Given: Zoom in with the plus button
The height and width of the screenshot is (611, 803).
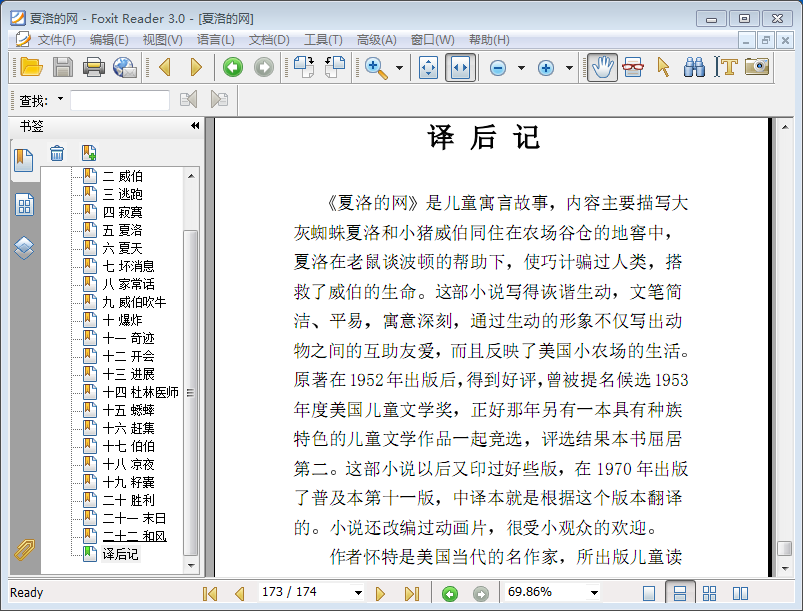Looking at the screenshot, I should 546,68.
